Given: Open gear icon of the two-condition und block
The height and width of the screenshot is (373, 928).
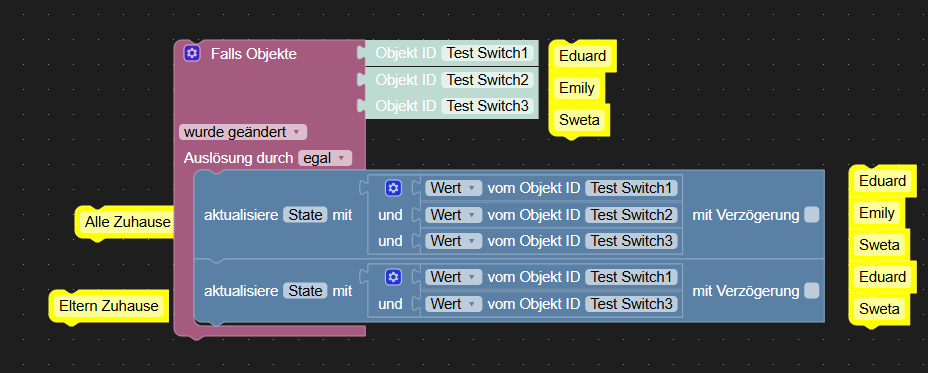Looking at the screenshot, I should (393, 277).
